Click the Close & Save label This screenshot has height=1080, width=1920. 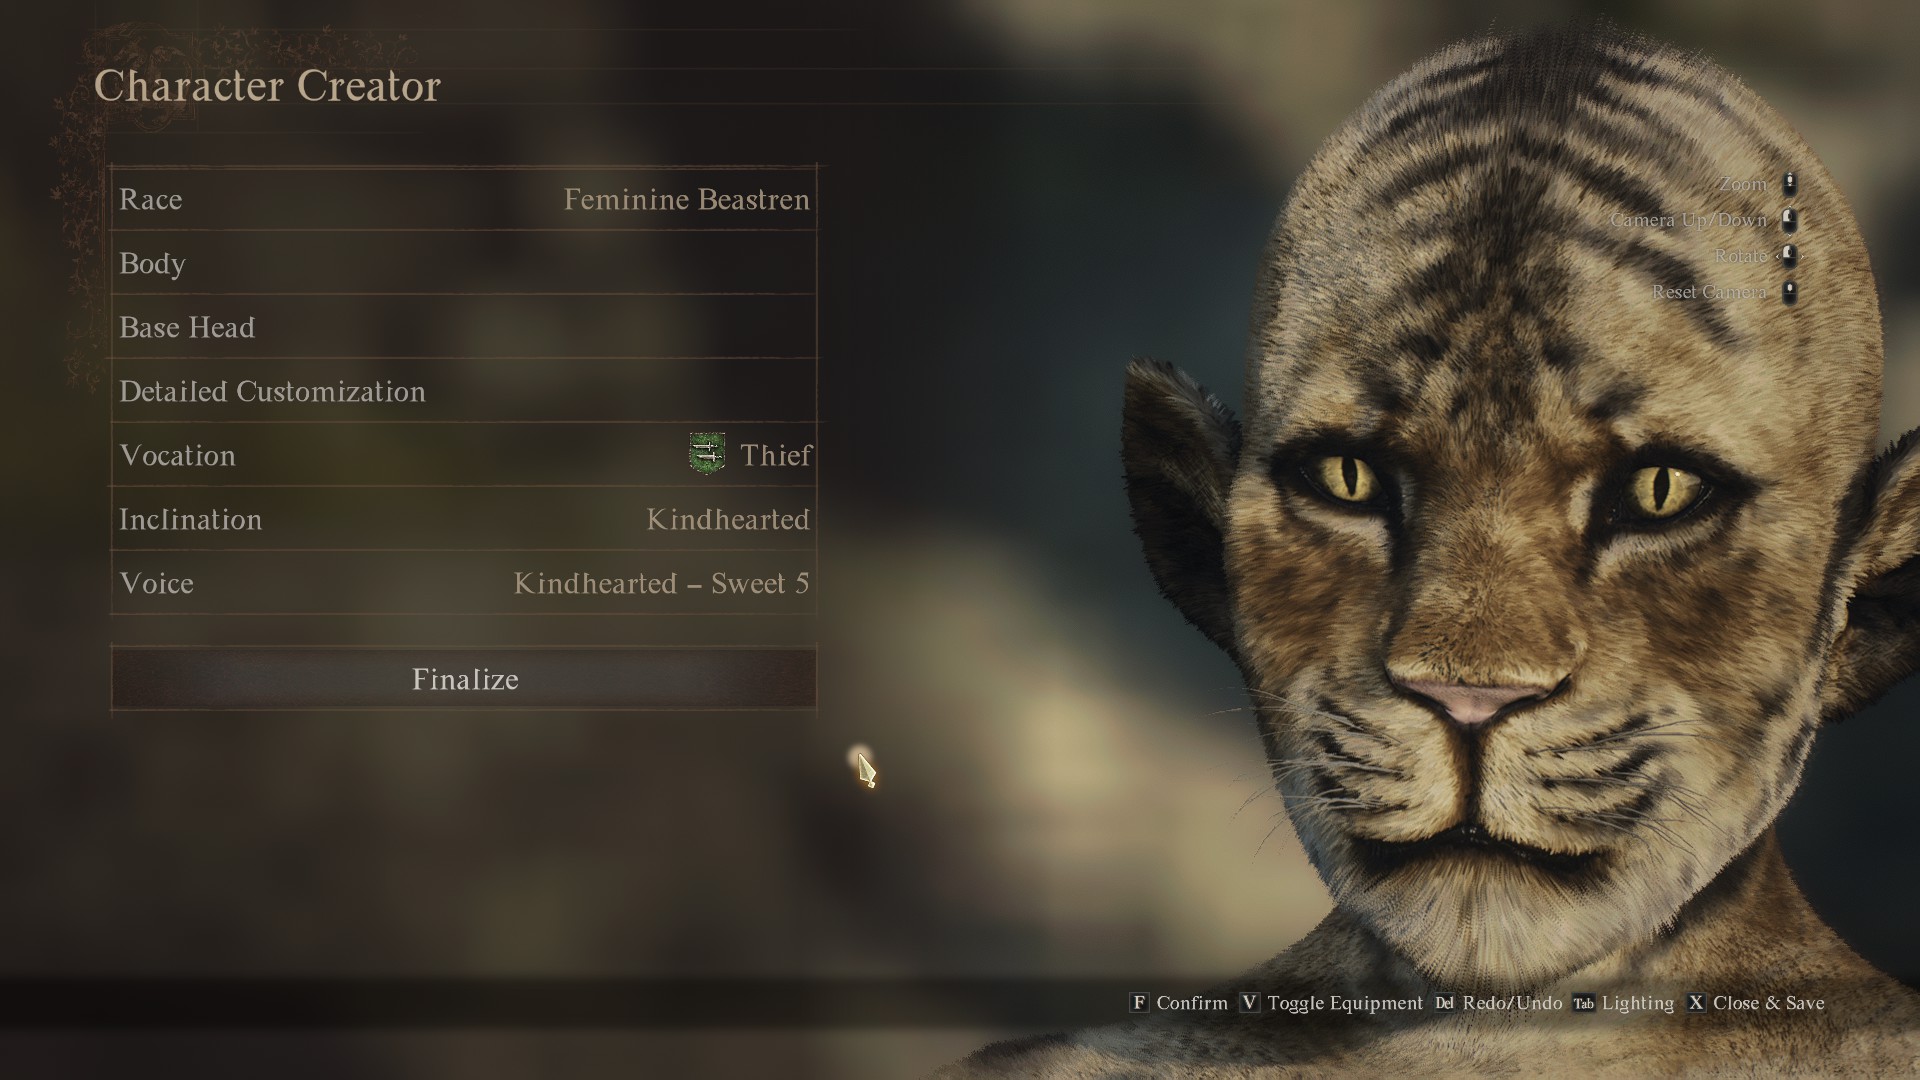point(1768,1002)
